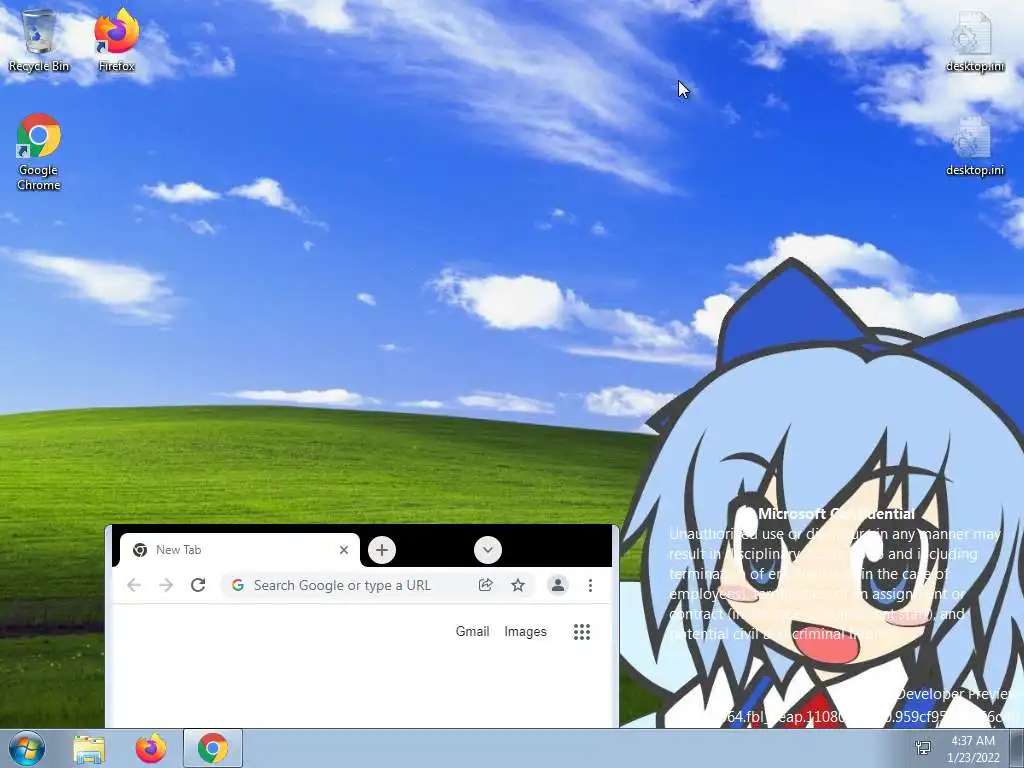
Task: Click the Chrome back arrow
Action: click(x=134, y=585)
